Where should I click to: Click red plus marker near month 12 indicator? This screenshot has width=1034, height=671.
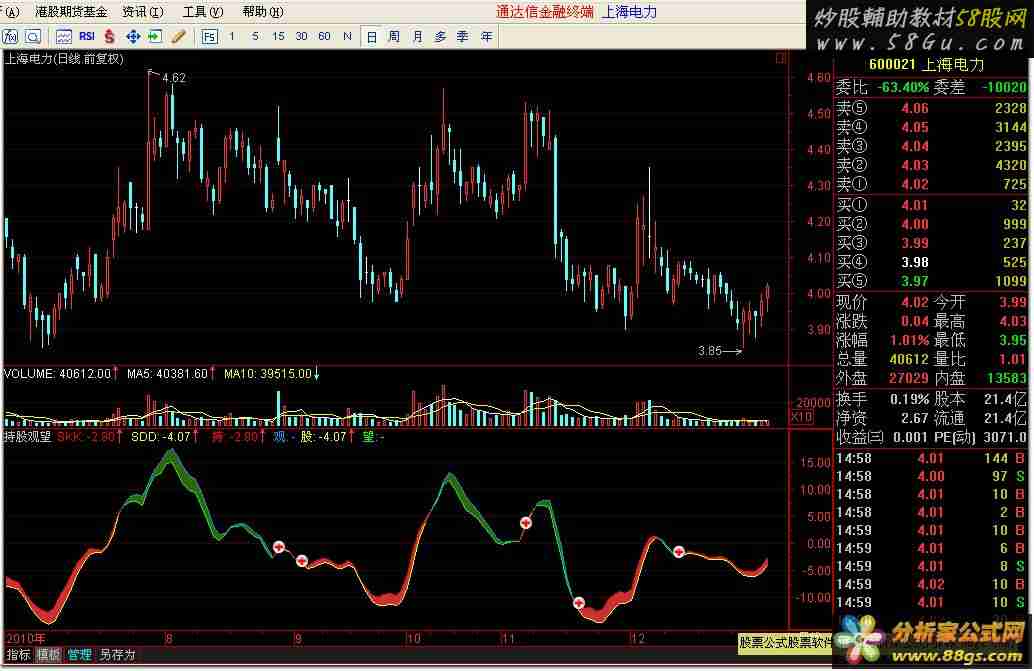(679, 552)
